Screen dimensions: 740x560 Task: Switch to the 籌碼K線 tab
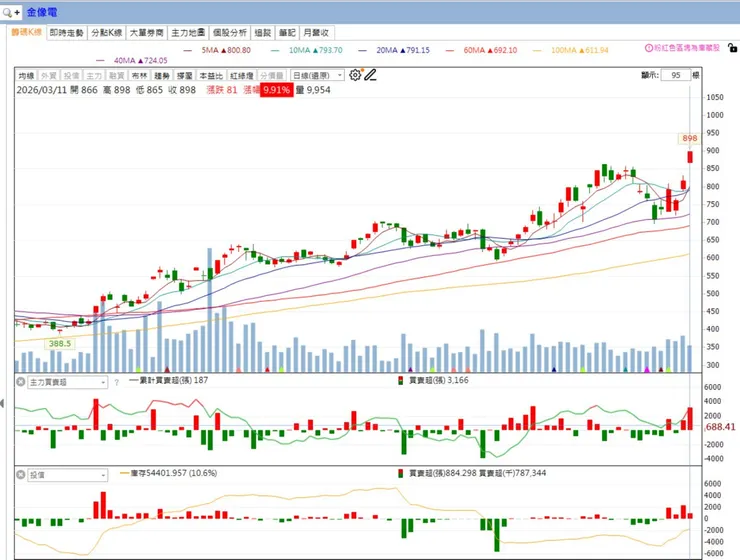coord(26,32)
